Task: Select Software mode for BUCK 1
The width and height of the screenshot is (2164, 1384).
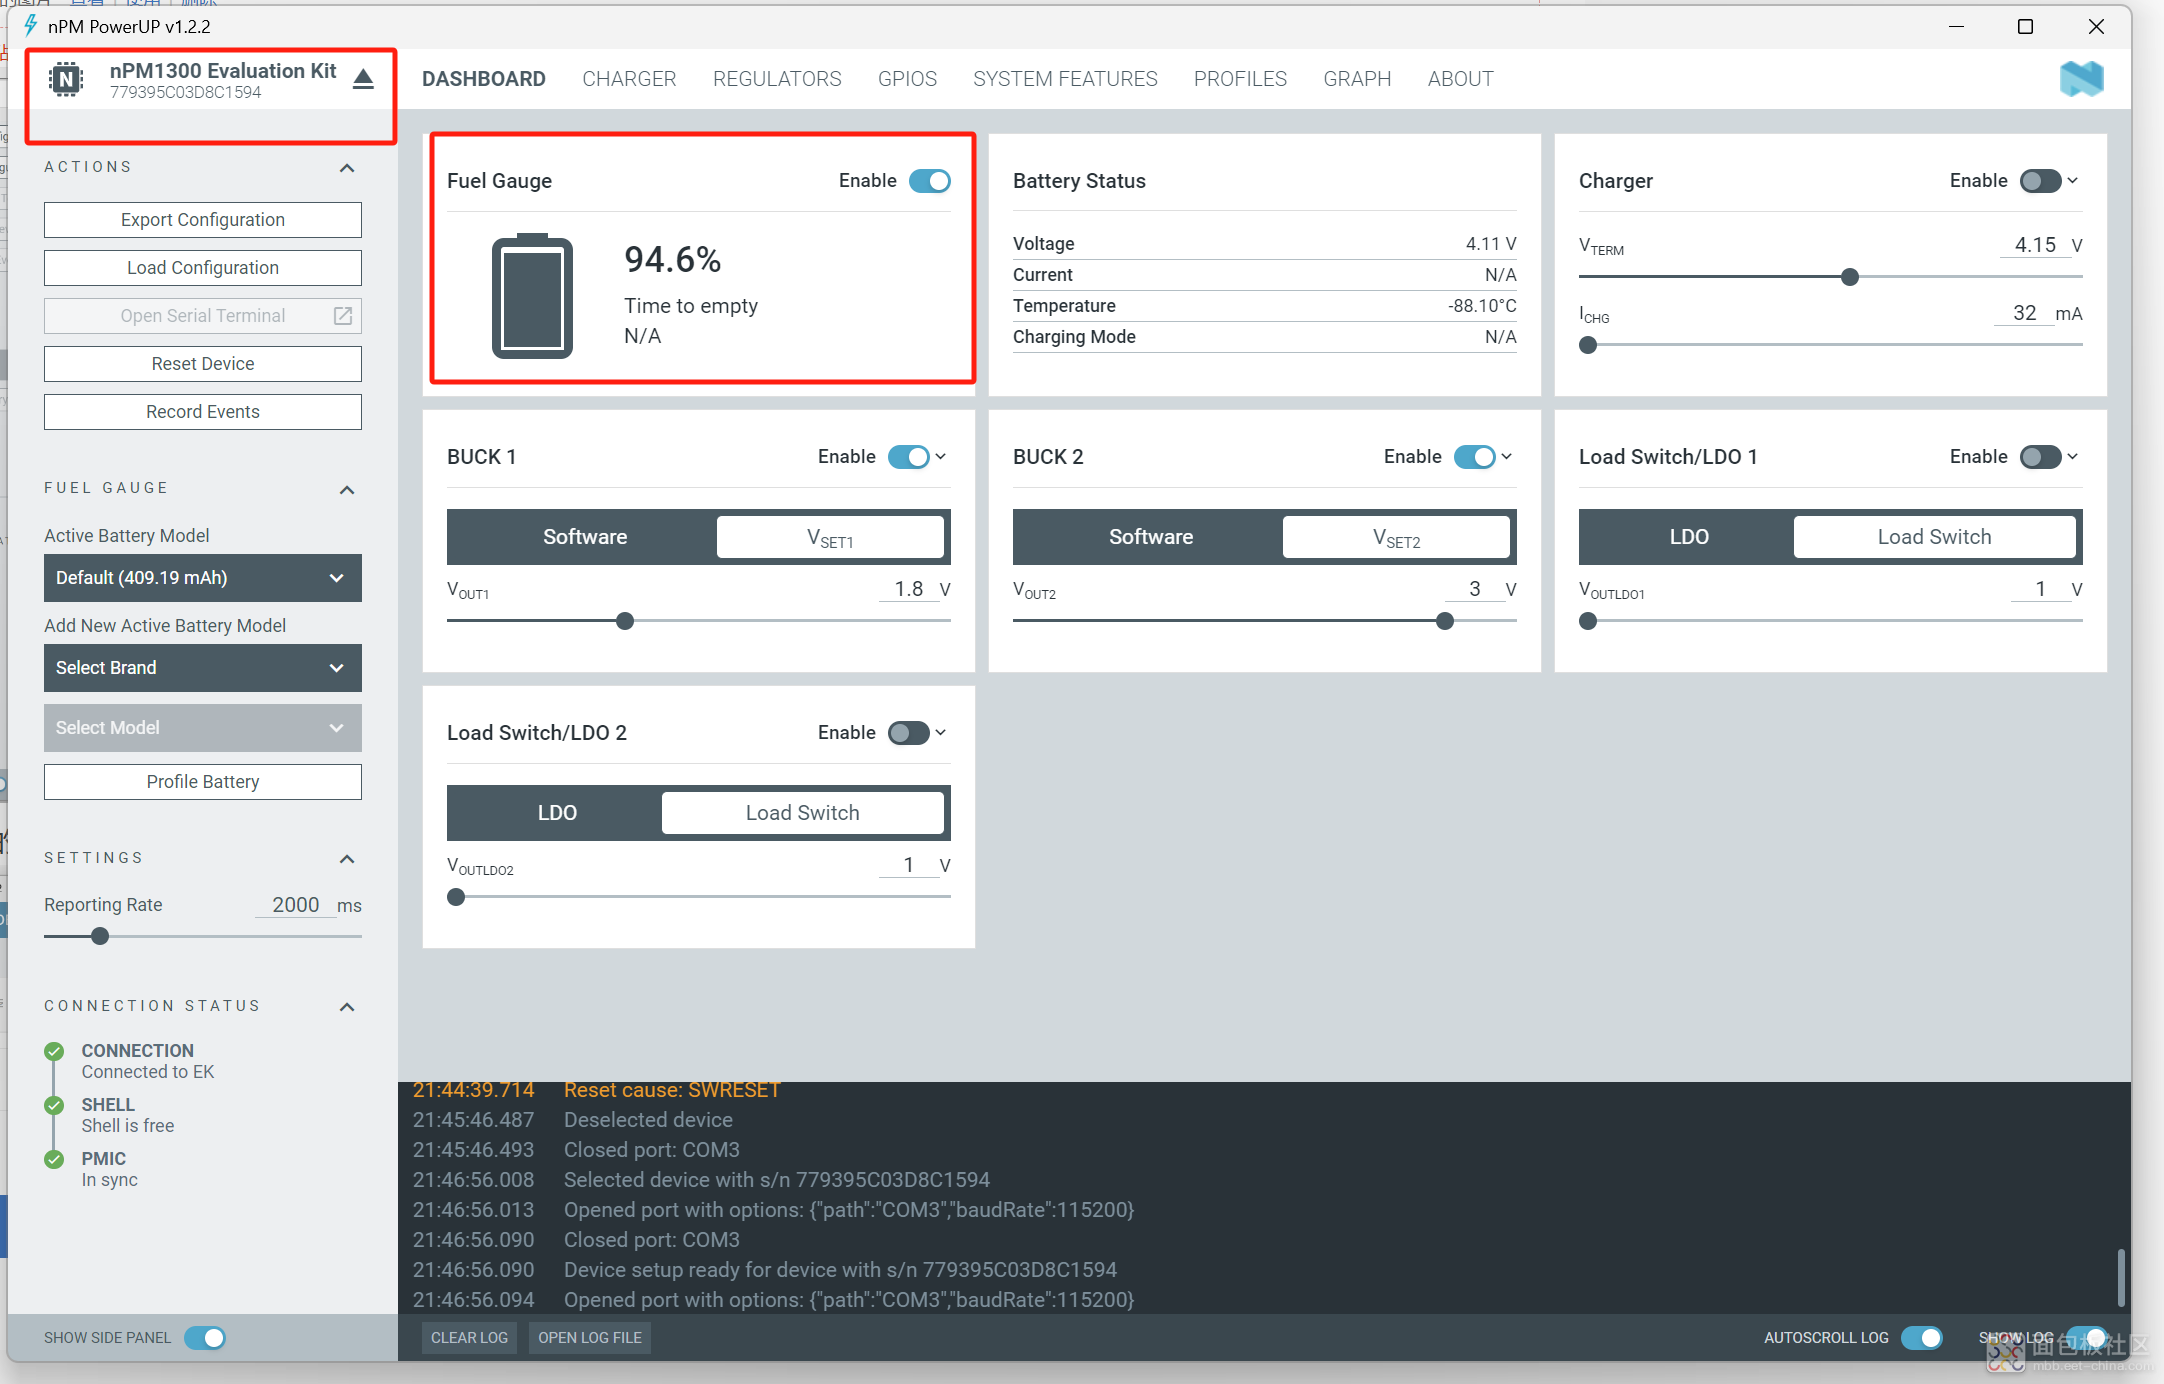Action: (585, 537)
